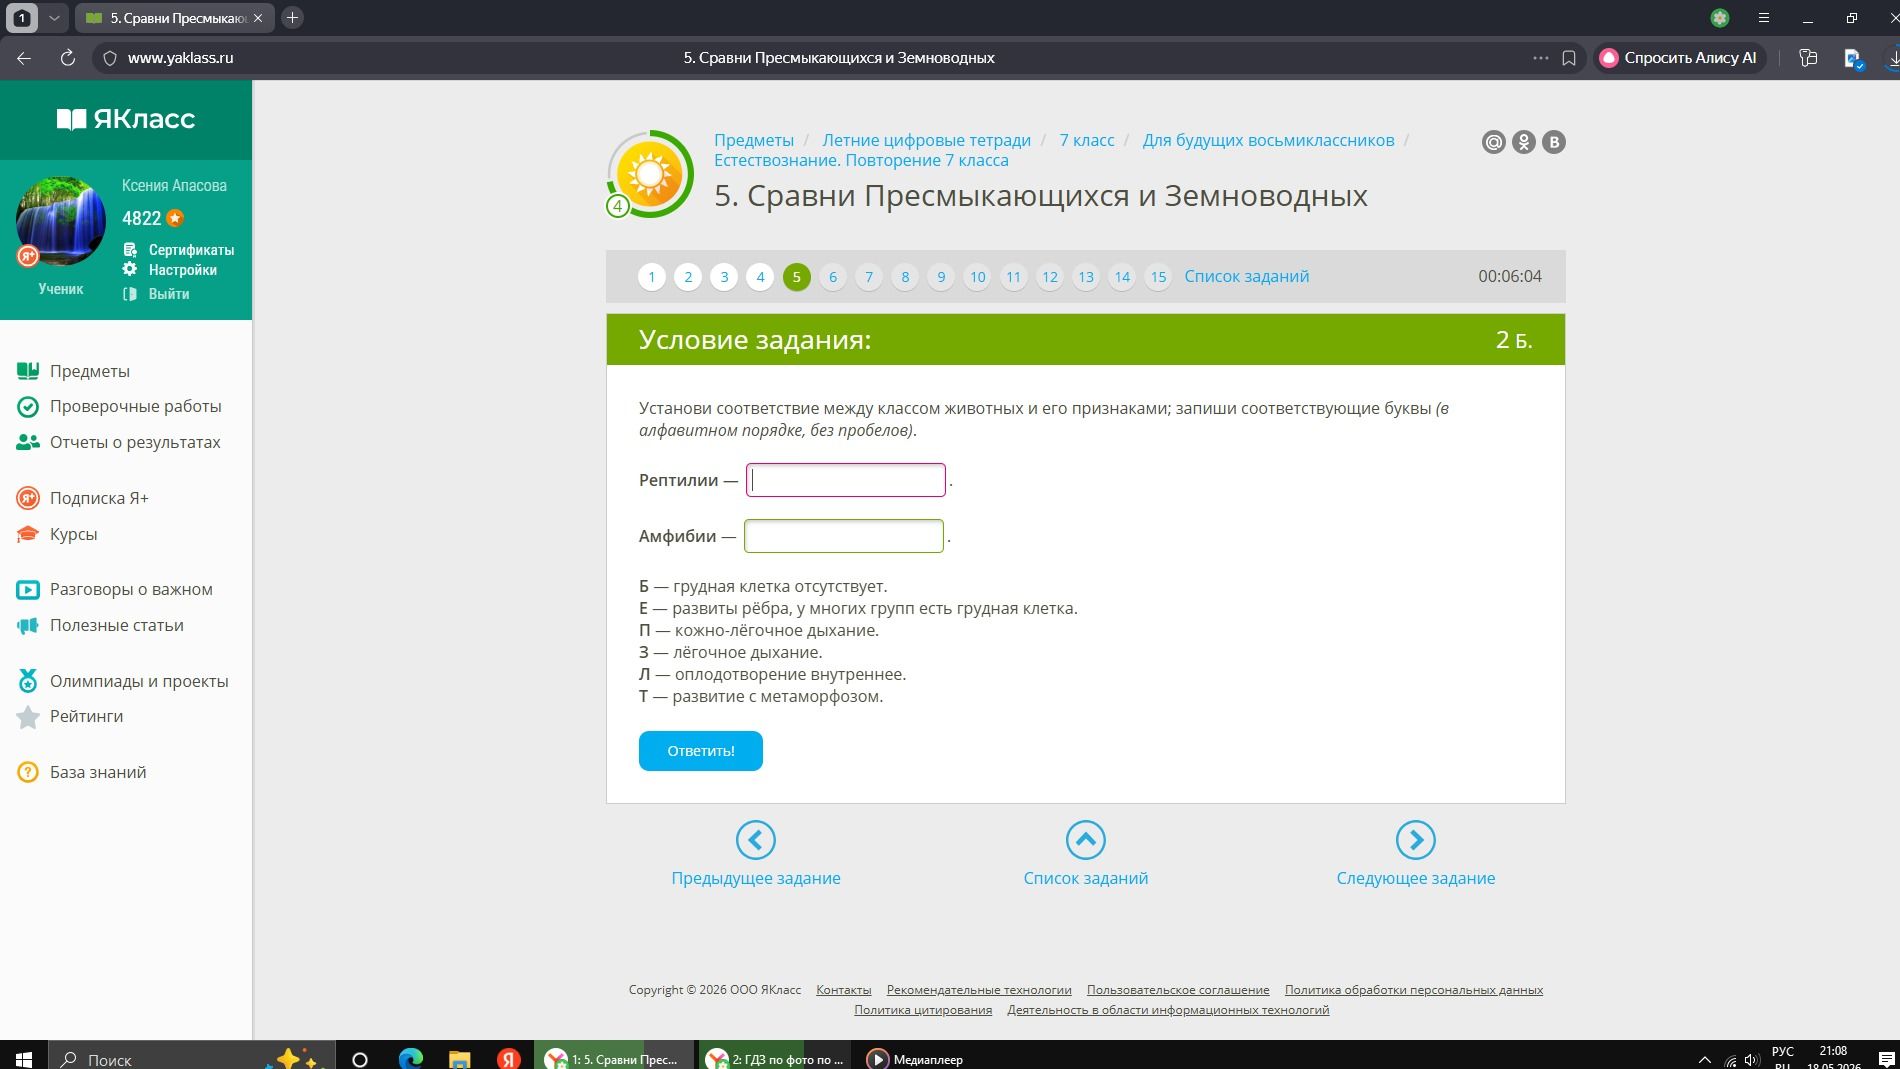Go to task number 3

click(724, 277)
